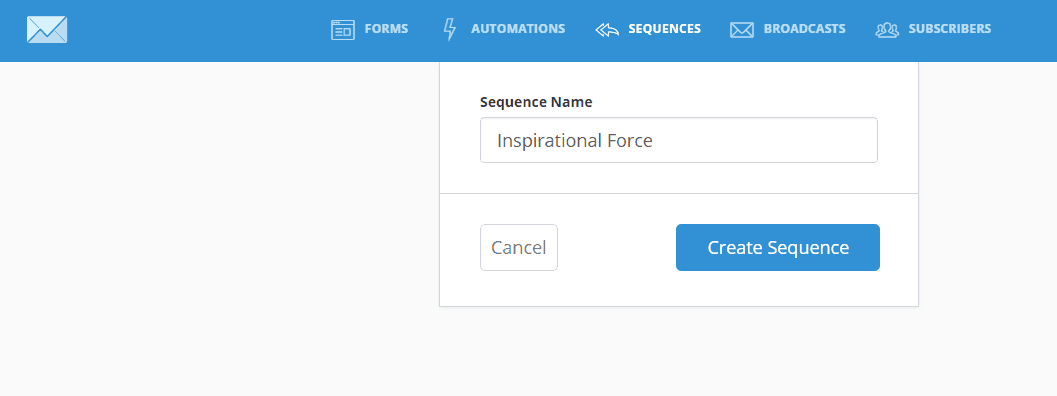Click the word Force in the name field
Screen dimensions: 1057x396
[x=632, y=140]
